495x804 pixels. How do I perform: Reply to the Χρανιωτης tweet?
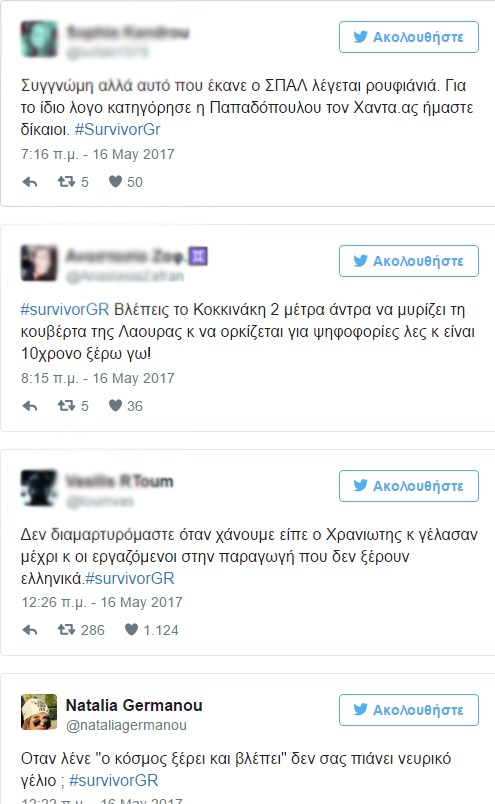[30, 630]
